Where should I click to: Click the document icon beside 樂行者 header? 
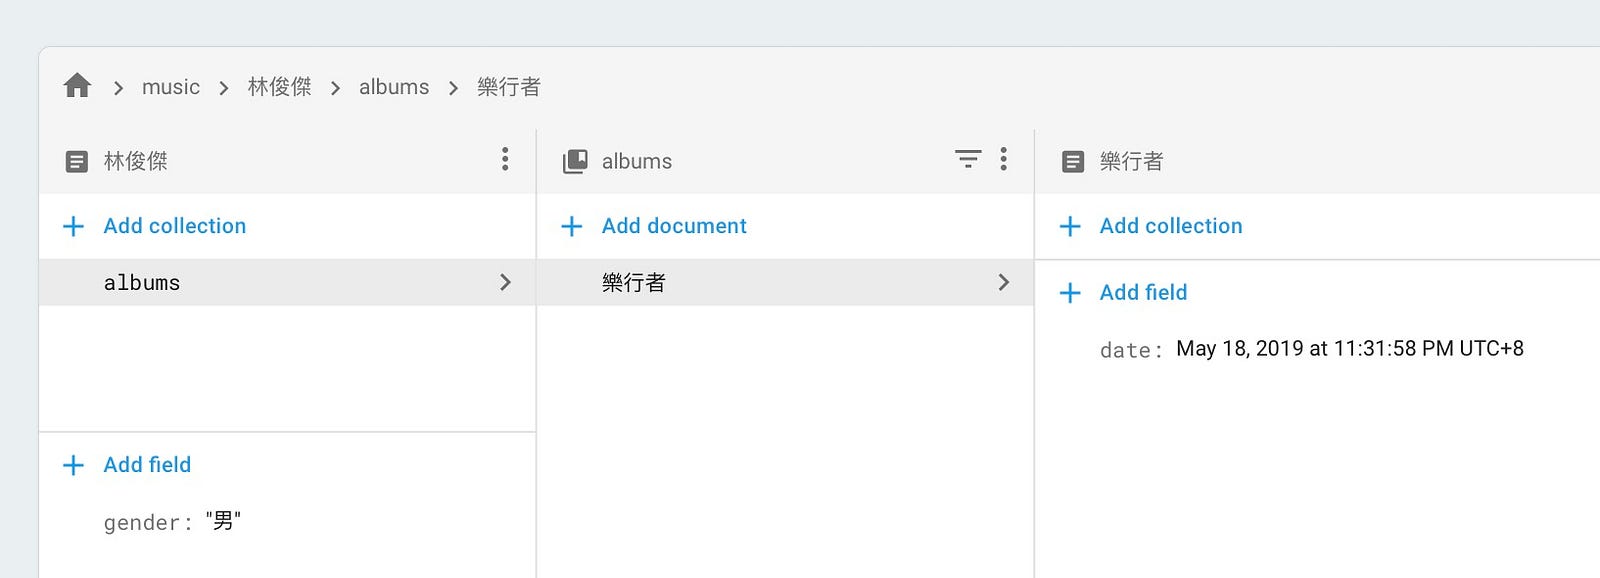tap(1073, 161)
